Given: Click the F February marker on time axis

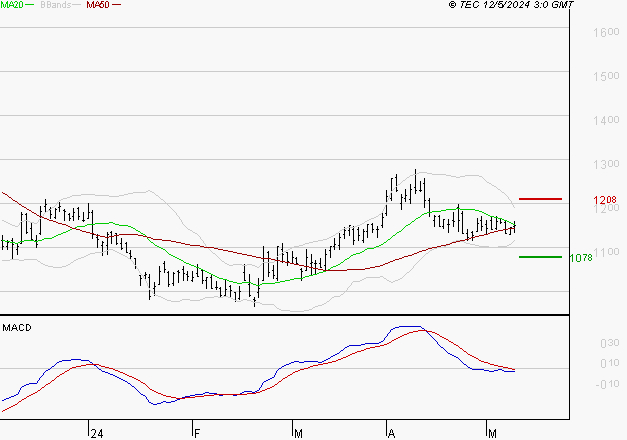Looking at the screenshot, I should click(x=196, y=434).
